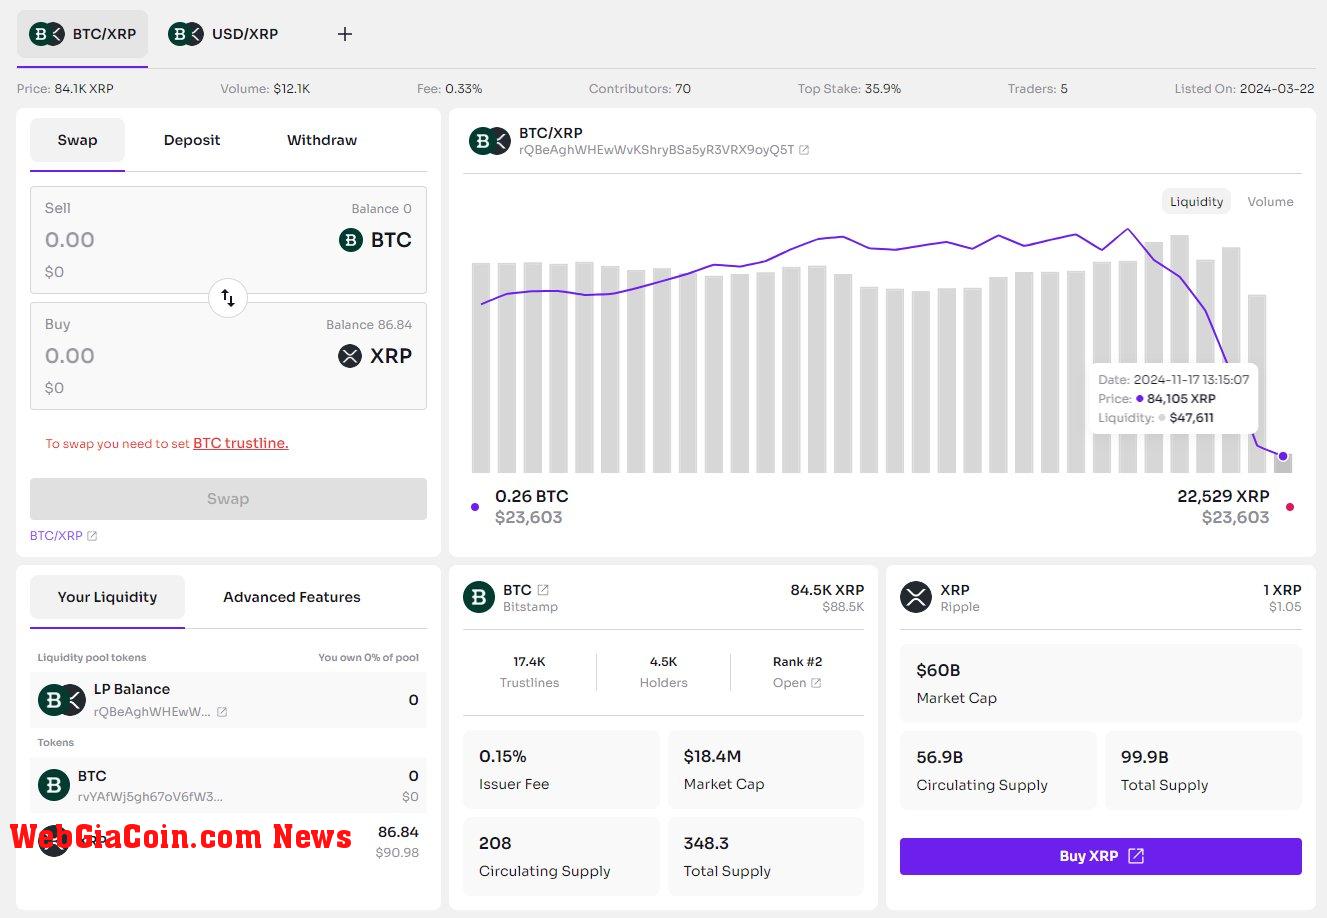Click the LP Balance row
1327x918 pixels.
228,700
